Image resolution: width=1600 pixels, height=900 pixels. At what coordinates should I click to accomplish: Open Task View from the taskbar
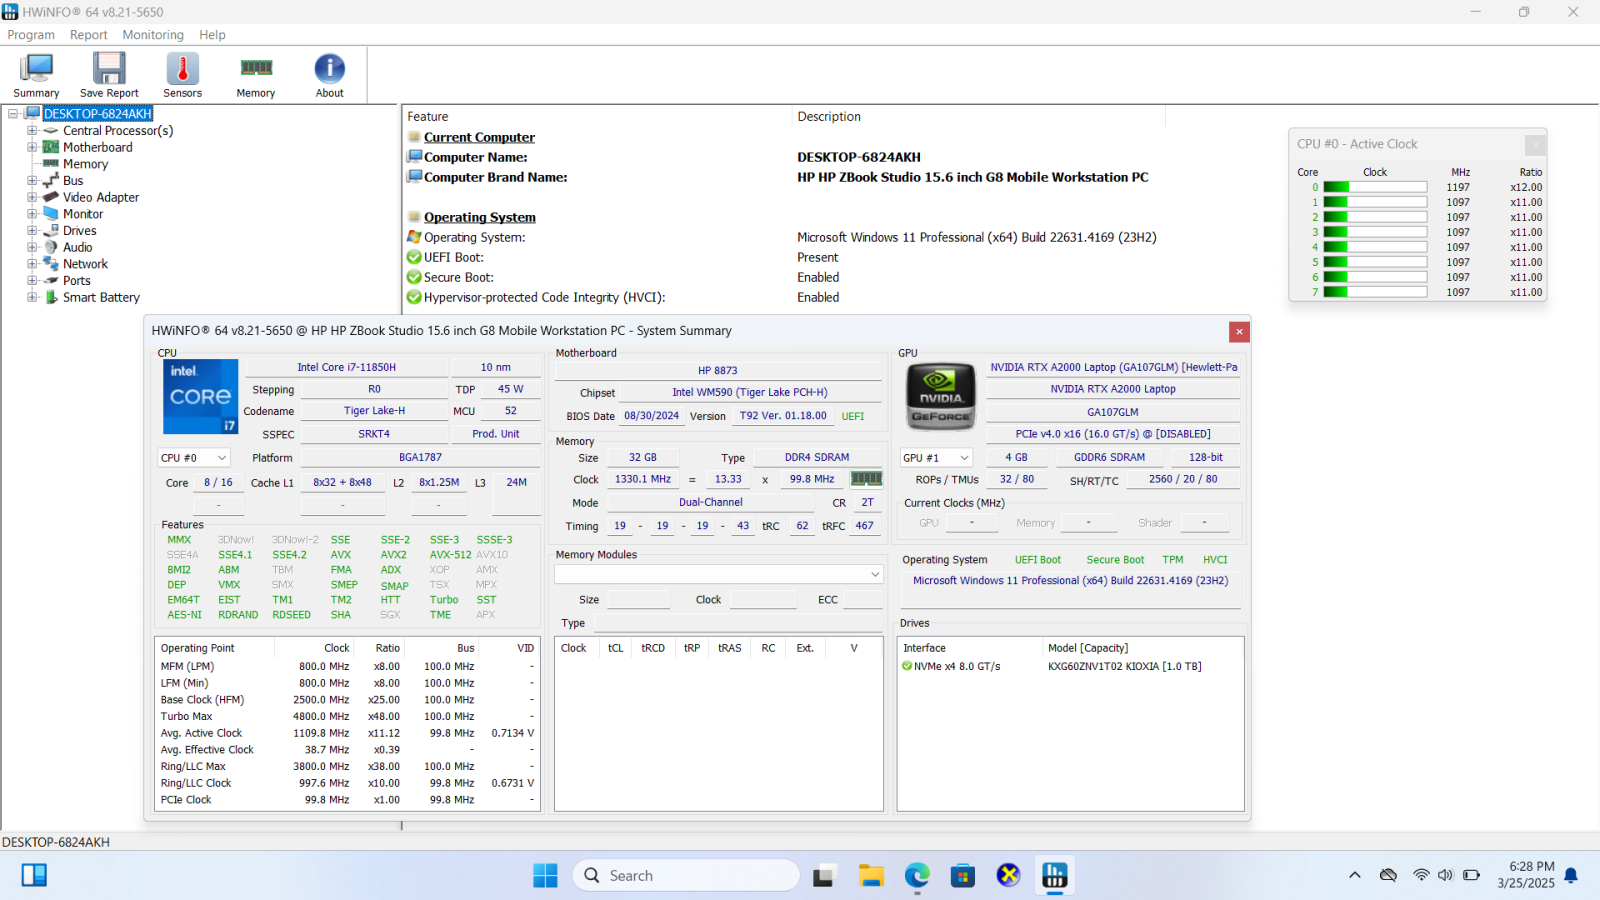(824, 876)
